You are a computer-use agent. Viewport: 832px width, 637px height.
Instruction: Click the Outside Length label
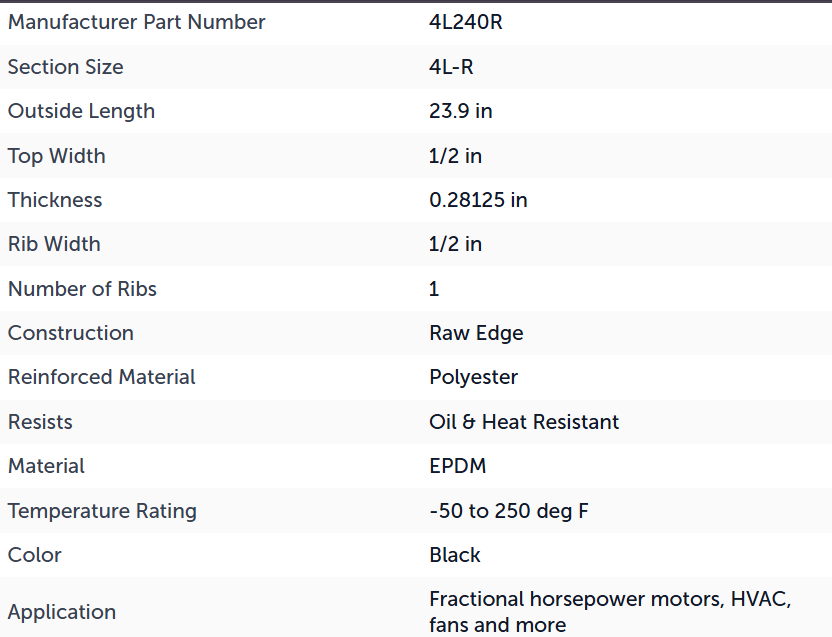point(81,111)
